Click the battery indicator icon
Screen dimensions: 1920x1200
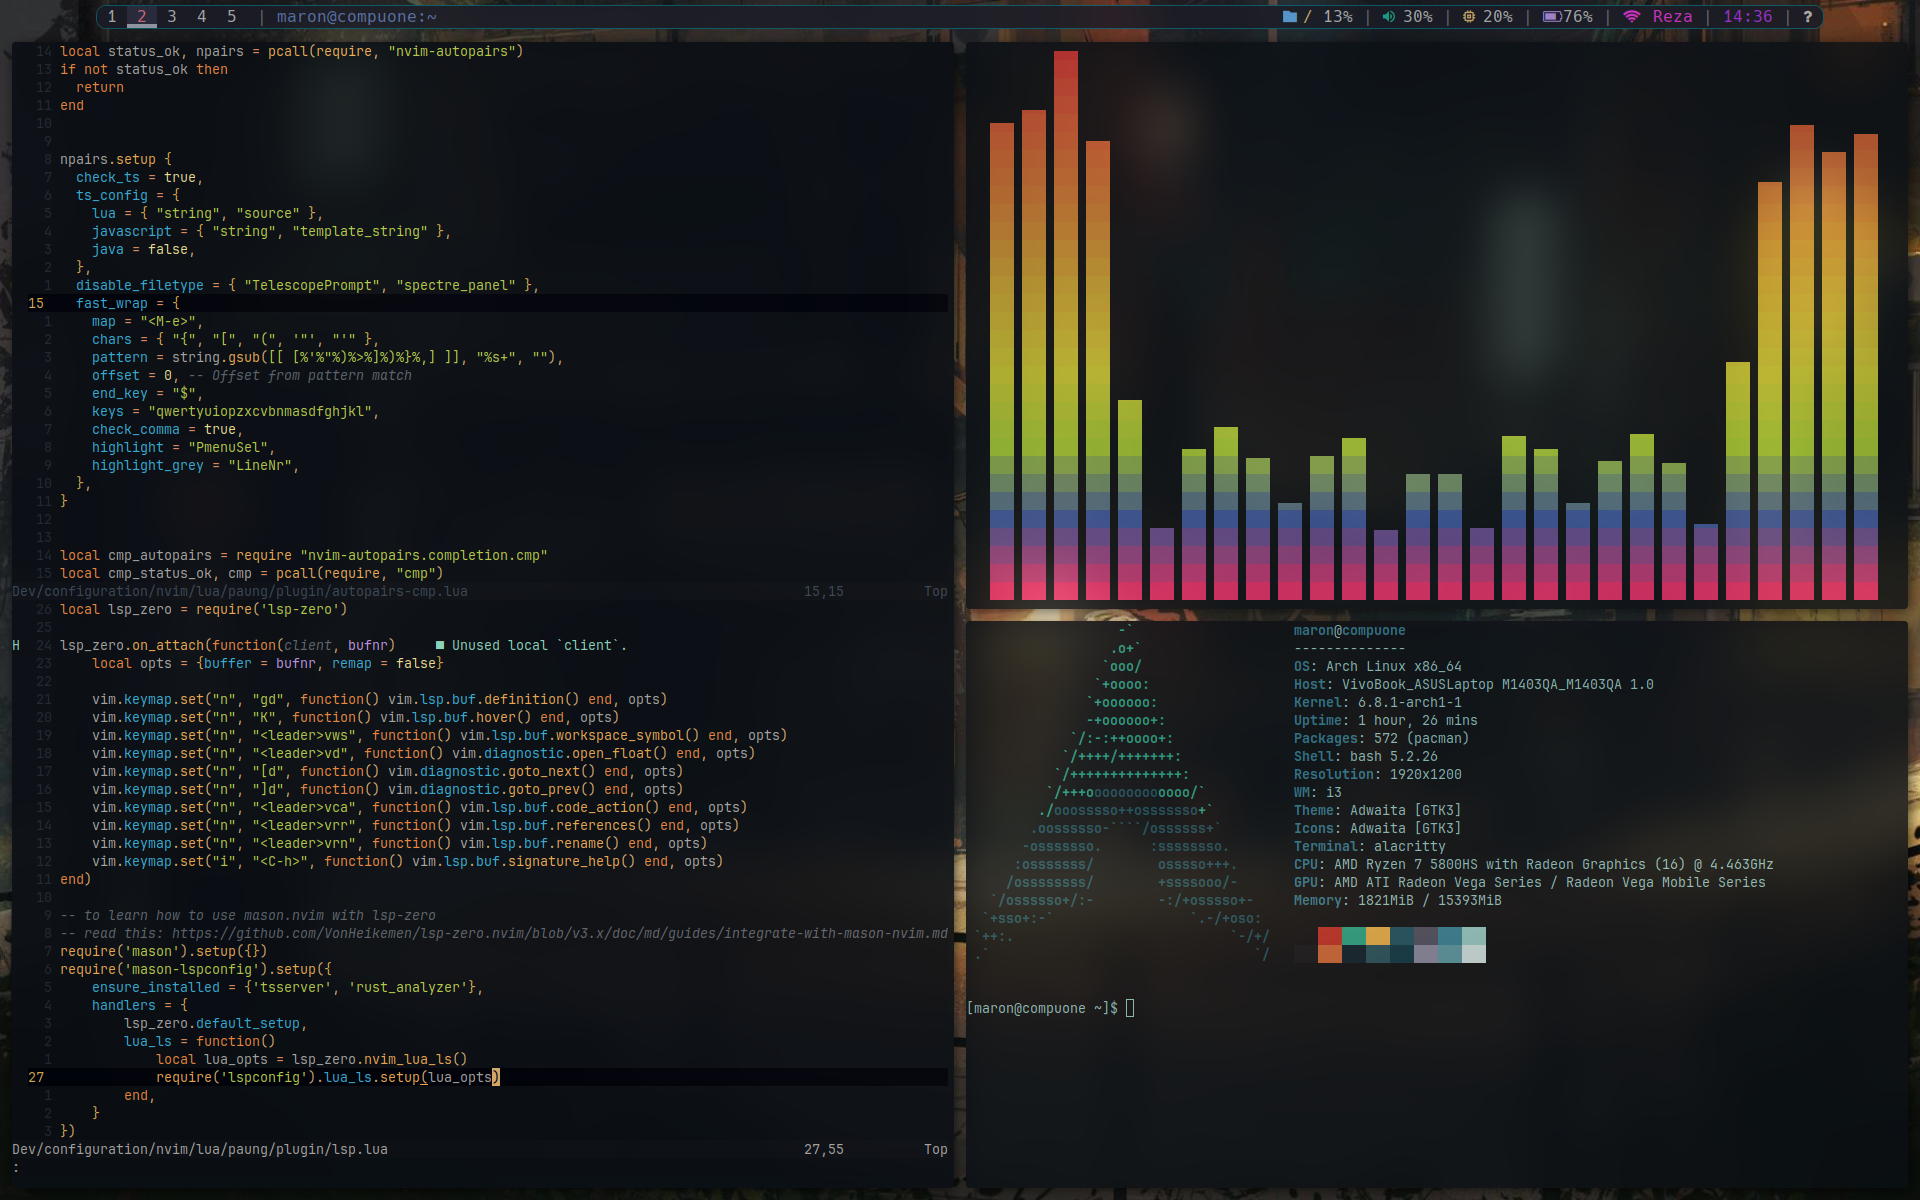(x=1552, y=17)
